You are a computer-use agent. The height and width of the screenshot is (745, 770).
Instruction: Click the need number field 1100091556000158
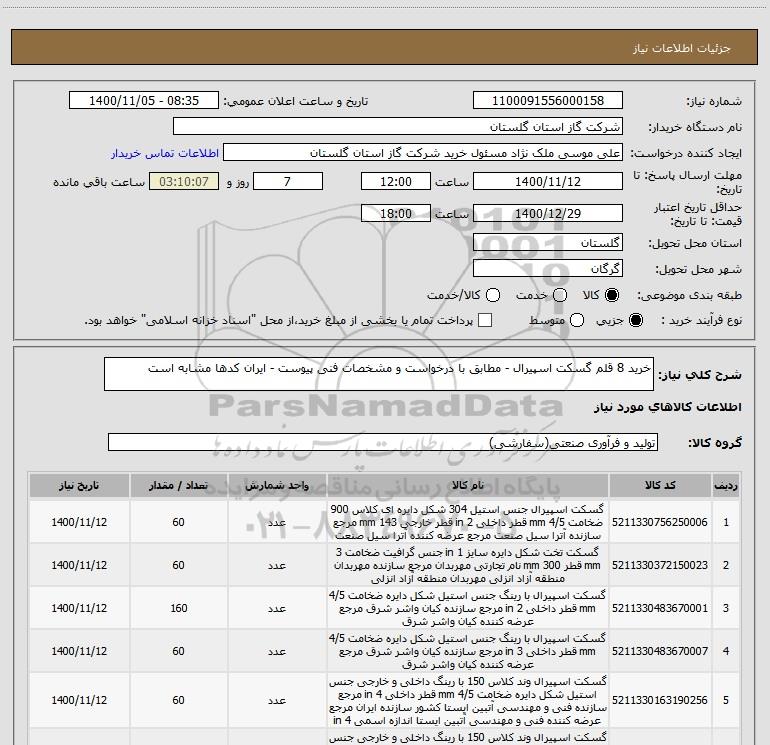pyautogui.click(x=548, y=101)
